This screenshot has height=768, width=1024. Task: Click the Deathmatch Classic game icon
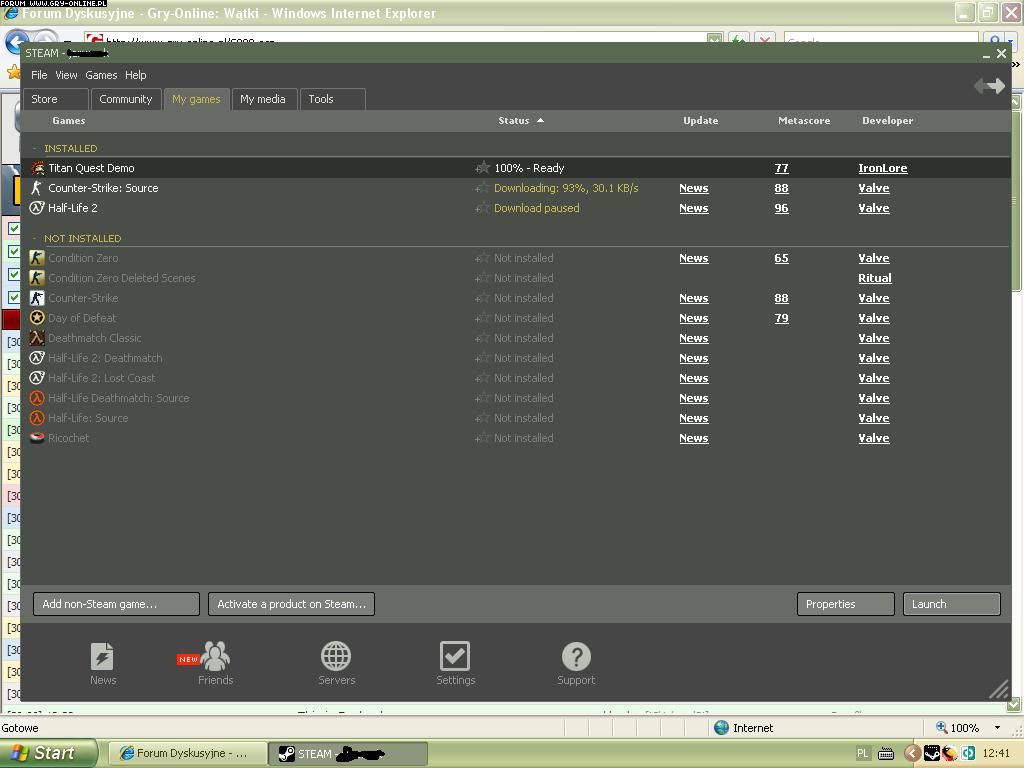click(37, 338)
